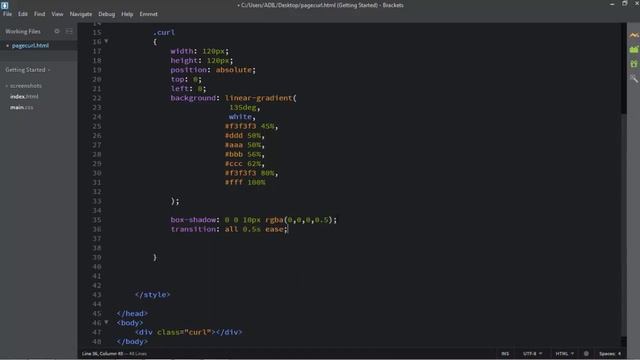Open the Working Files gear settings icon
This screenshot has width=640, height=360.
tap(57, 31)
